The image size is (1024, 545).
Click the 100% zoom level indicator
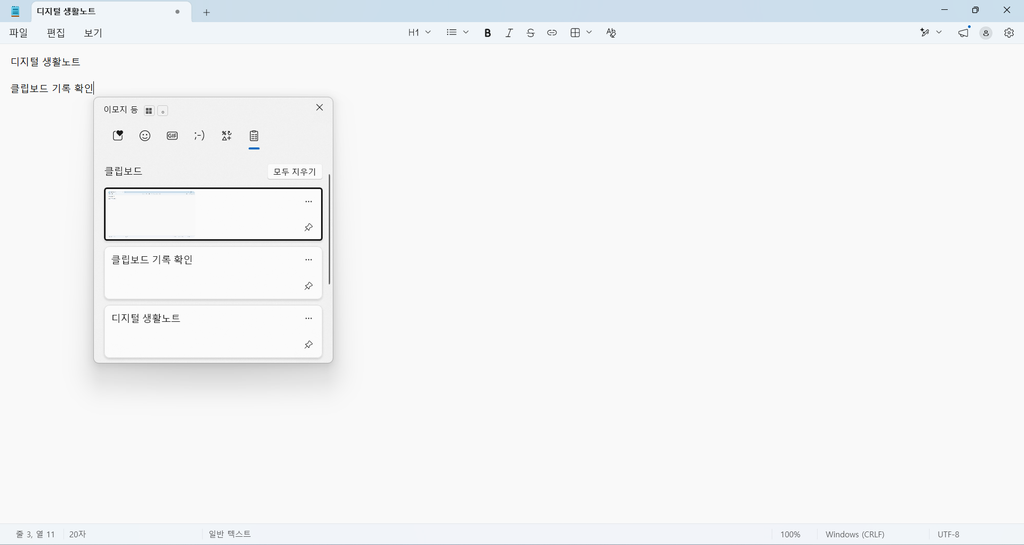coord(790,534)
